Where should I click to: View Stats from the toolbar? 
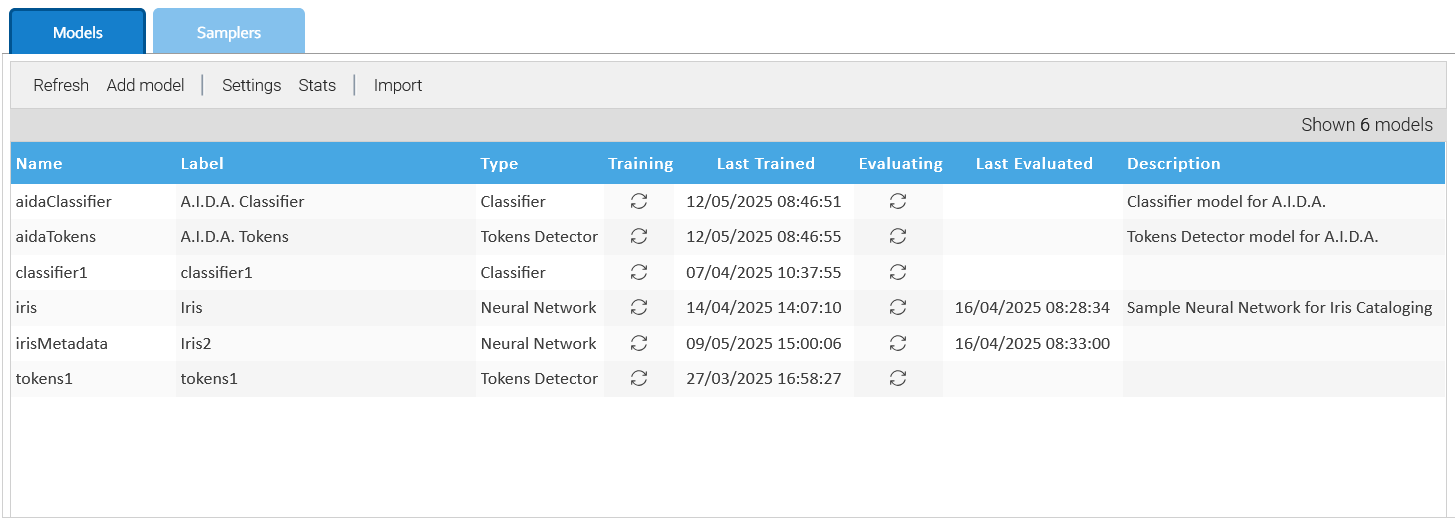(317, 85)
